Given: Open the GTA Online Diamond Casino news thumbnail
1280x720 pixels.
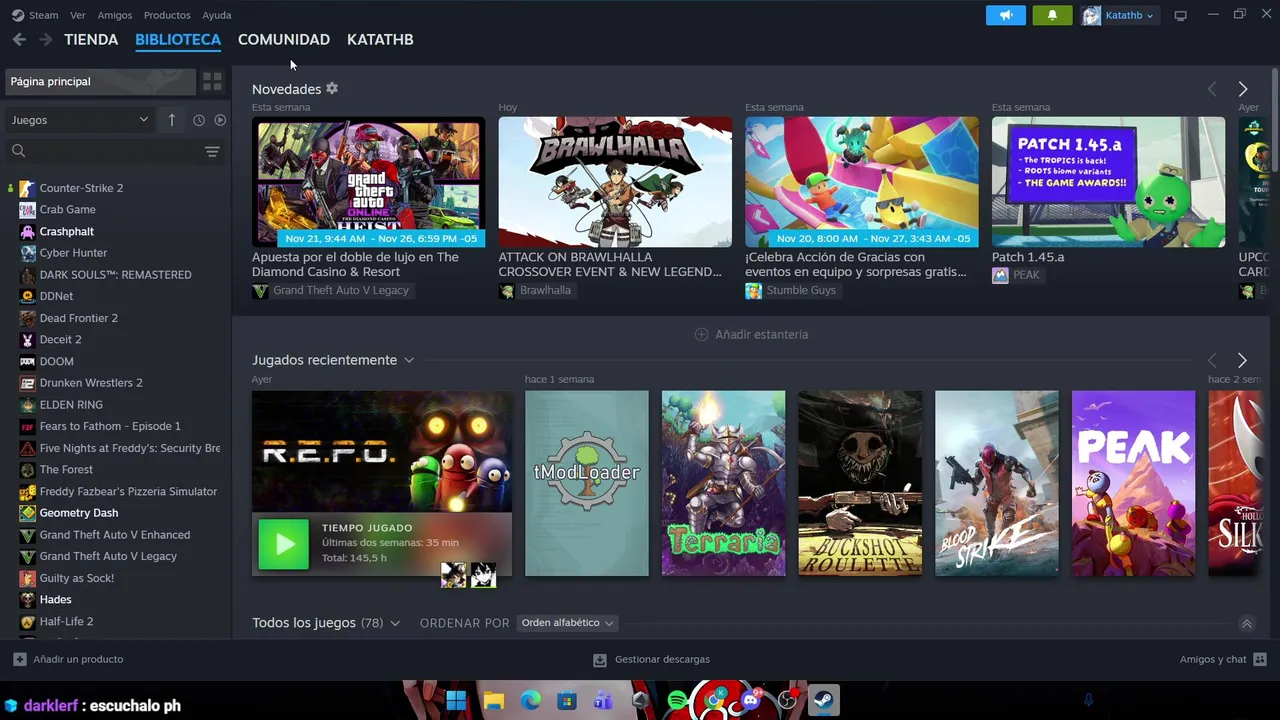Looking at the screenshot, I should [x=368, y=182].
